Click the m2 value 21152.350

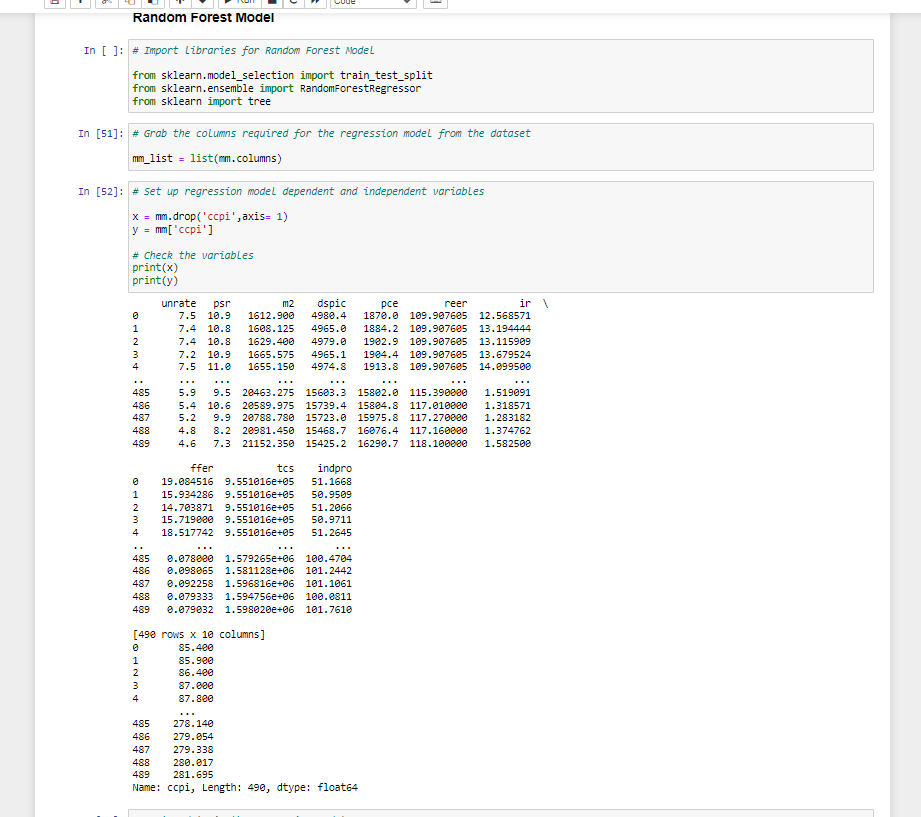(268, 444)
